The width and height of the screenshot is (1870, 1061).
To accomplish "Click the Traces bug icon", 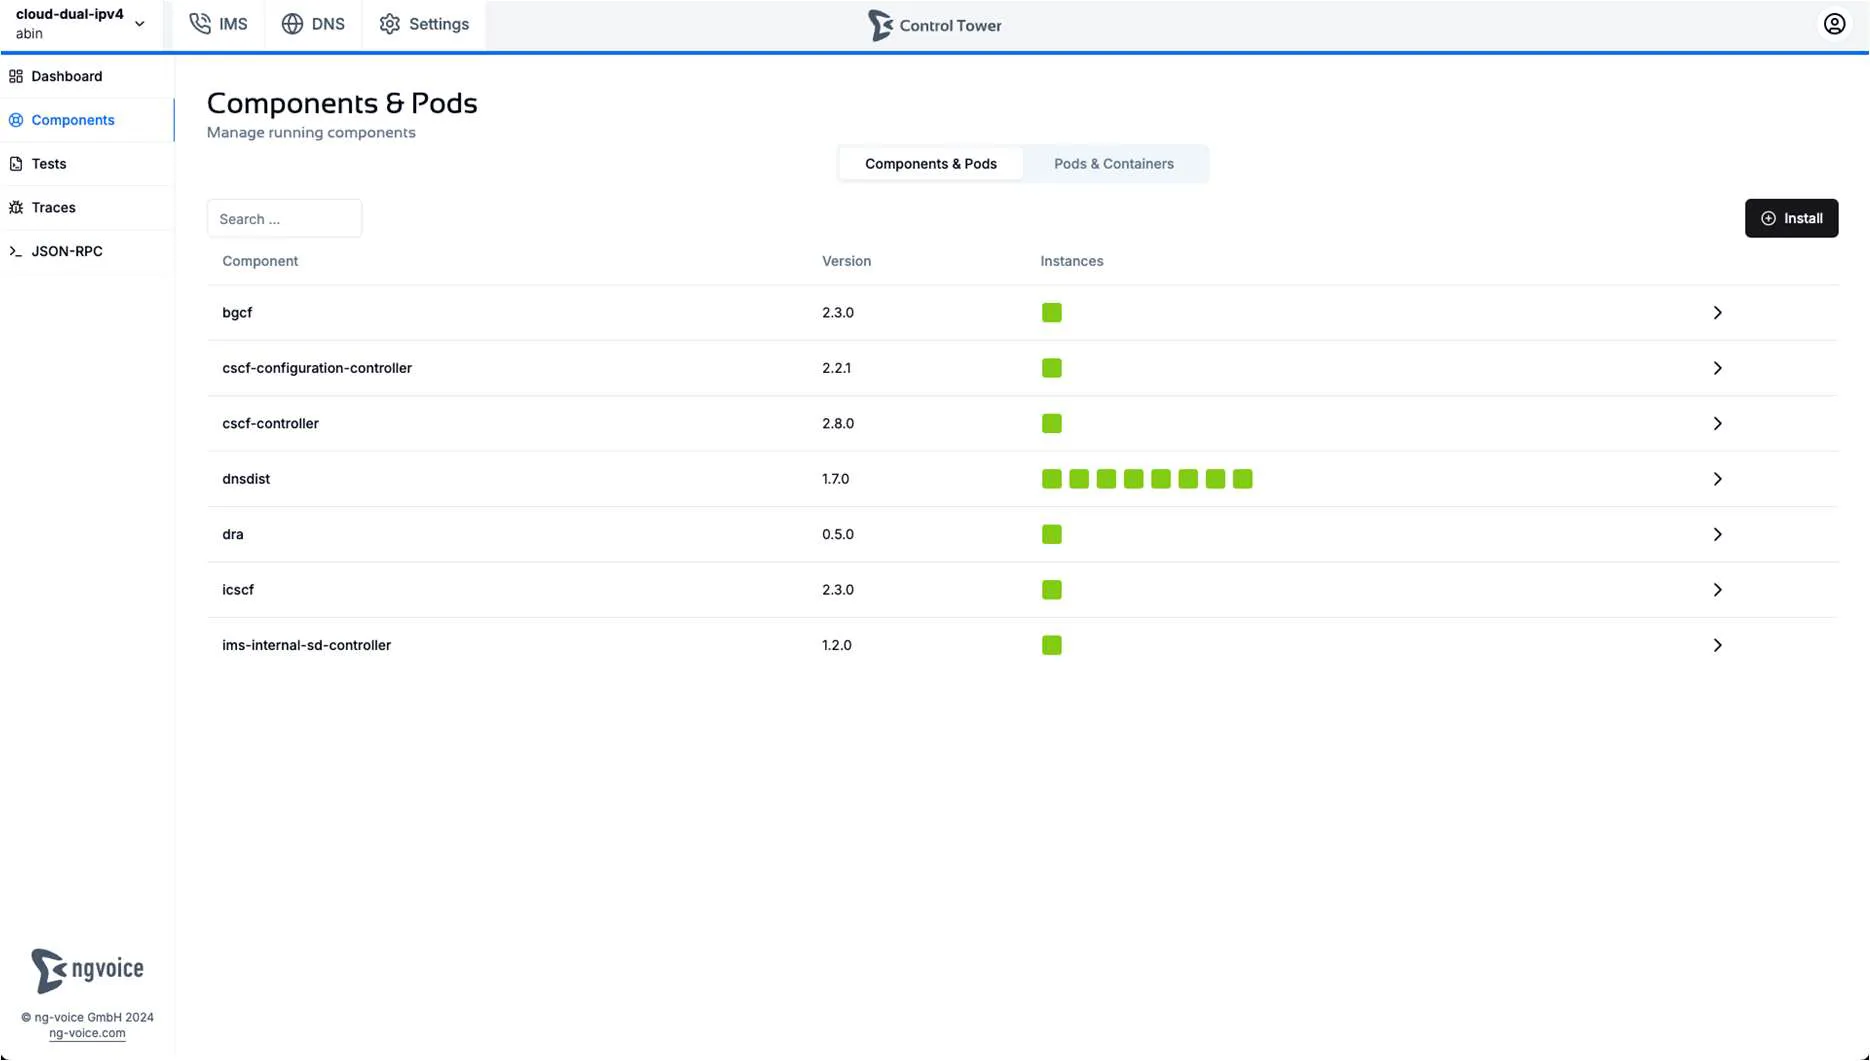I will click(16, 208).
